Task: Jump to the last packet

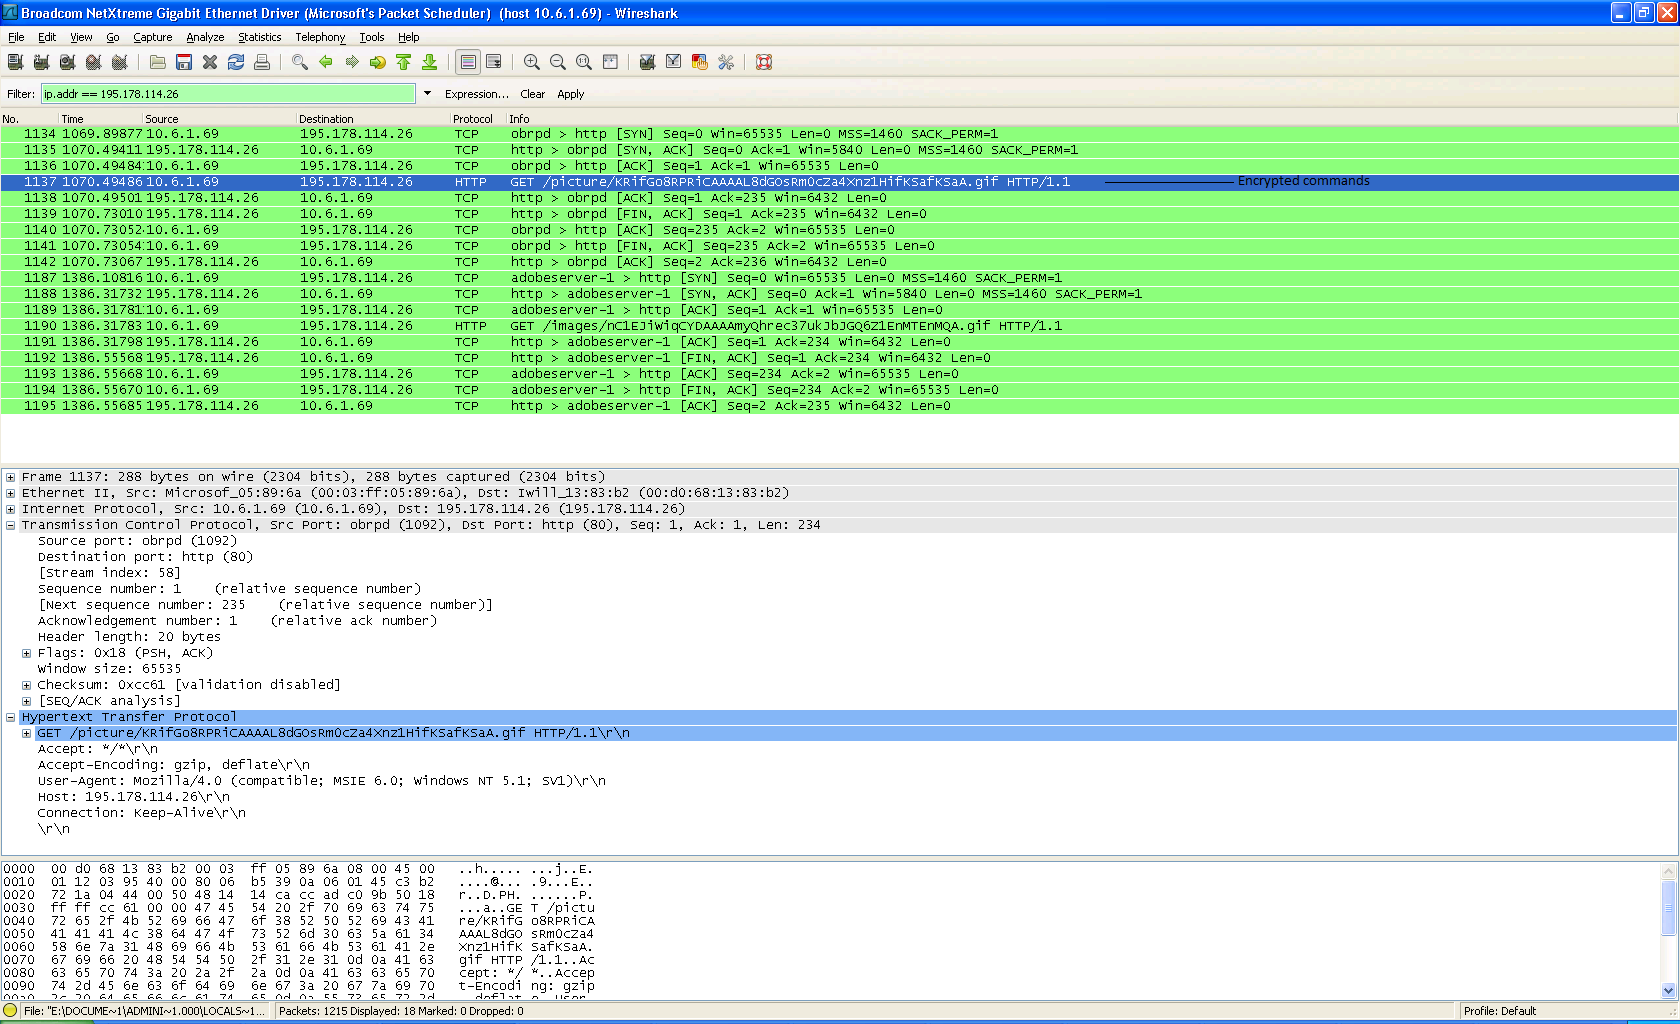Action: pyautogui.click(x=430, y=62)
